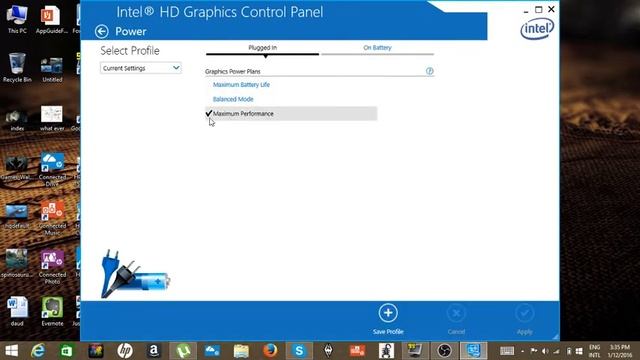
Task: Open Amazon from the taskbar
Action: [x=153, y=351]
